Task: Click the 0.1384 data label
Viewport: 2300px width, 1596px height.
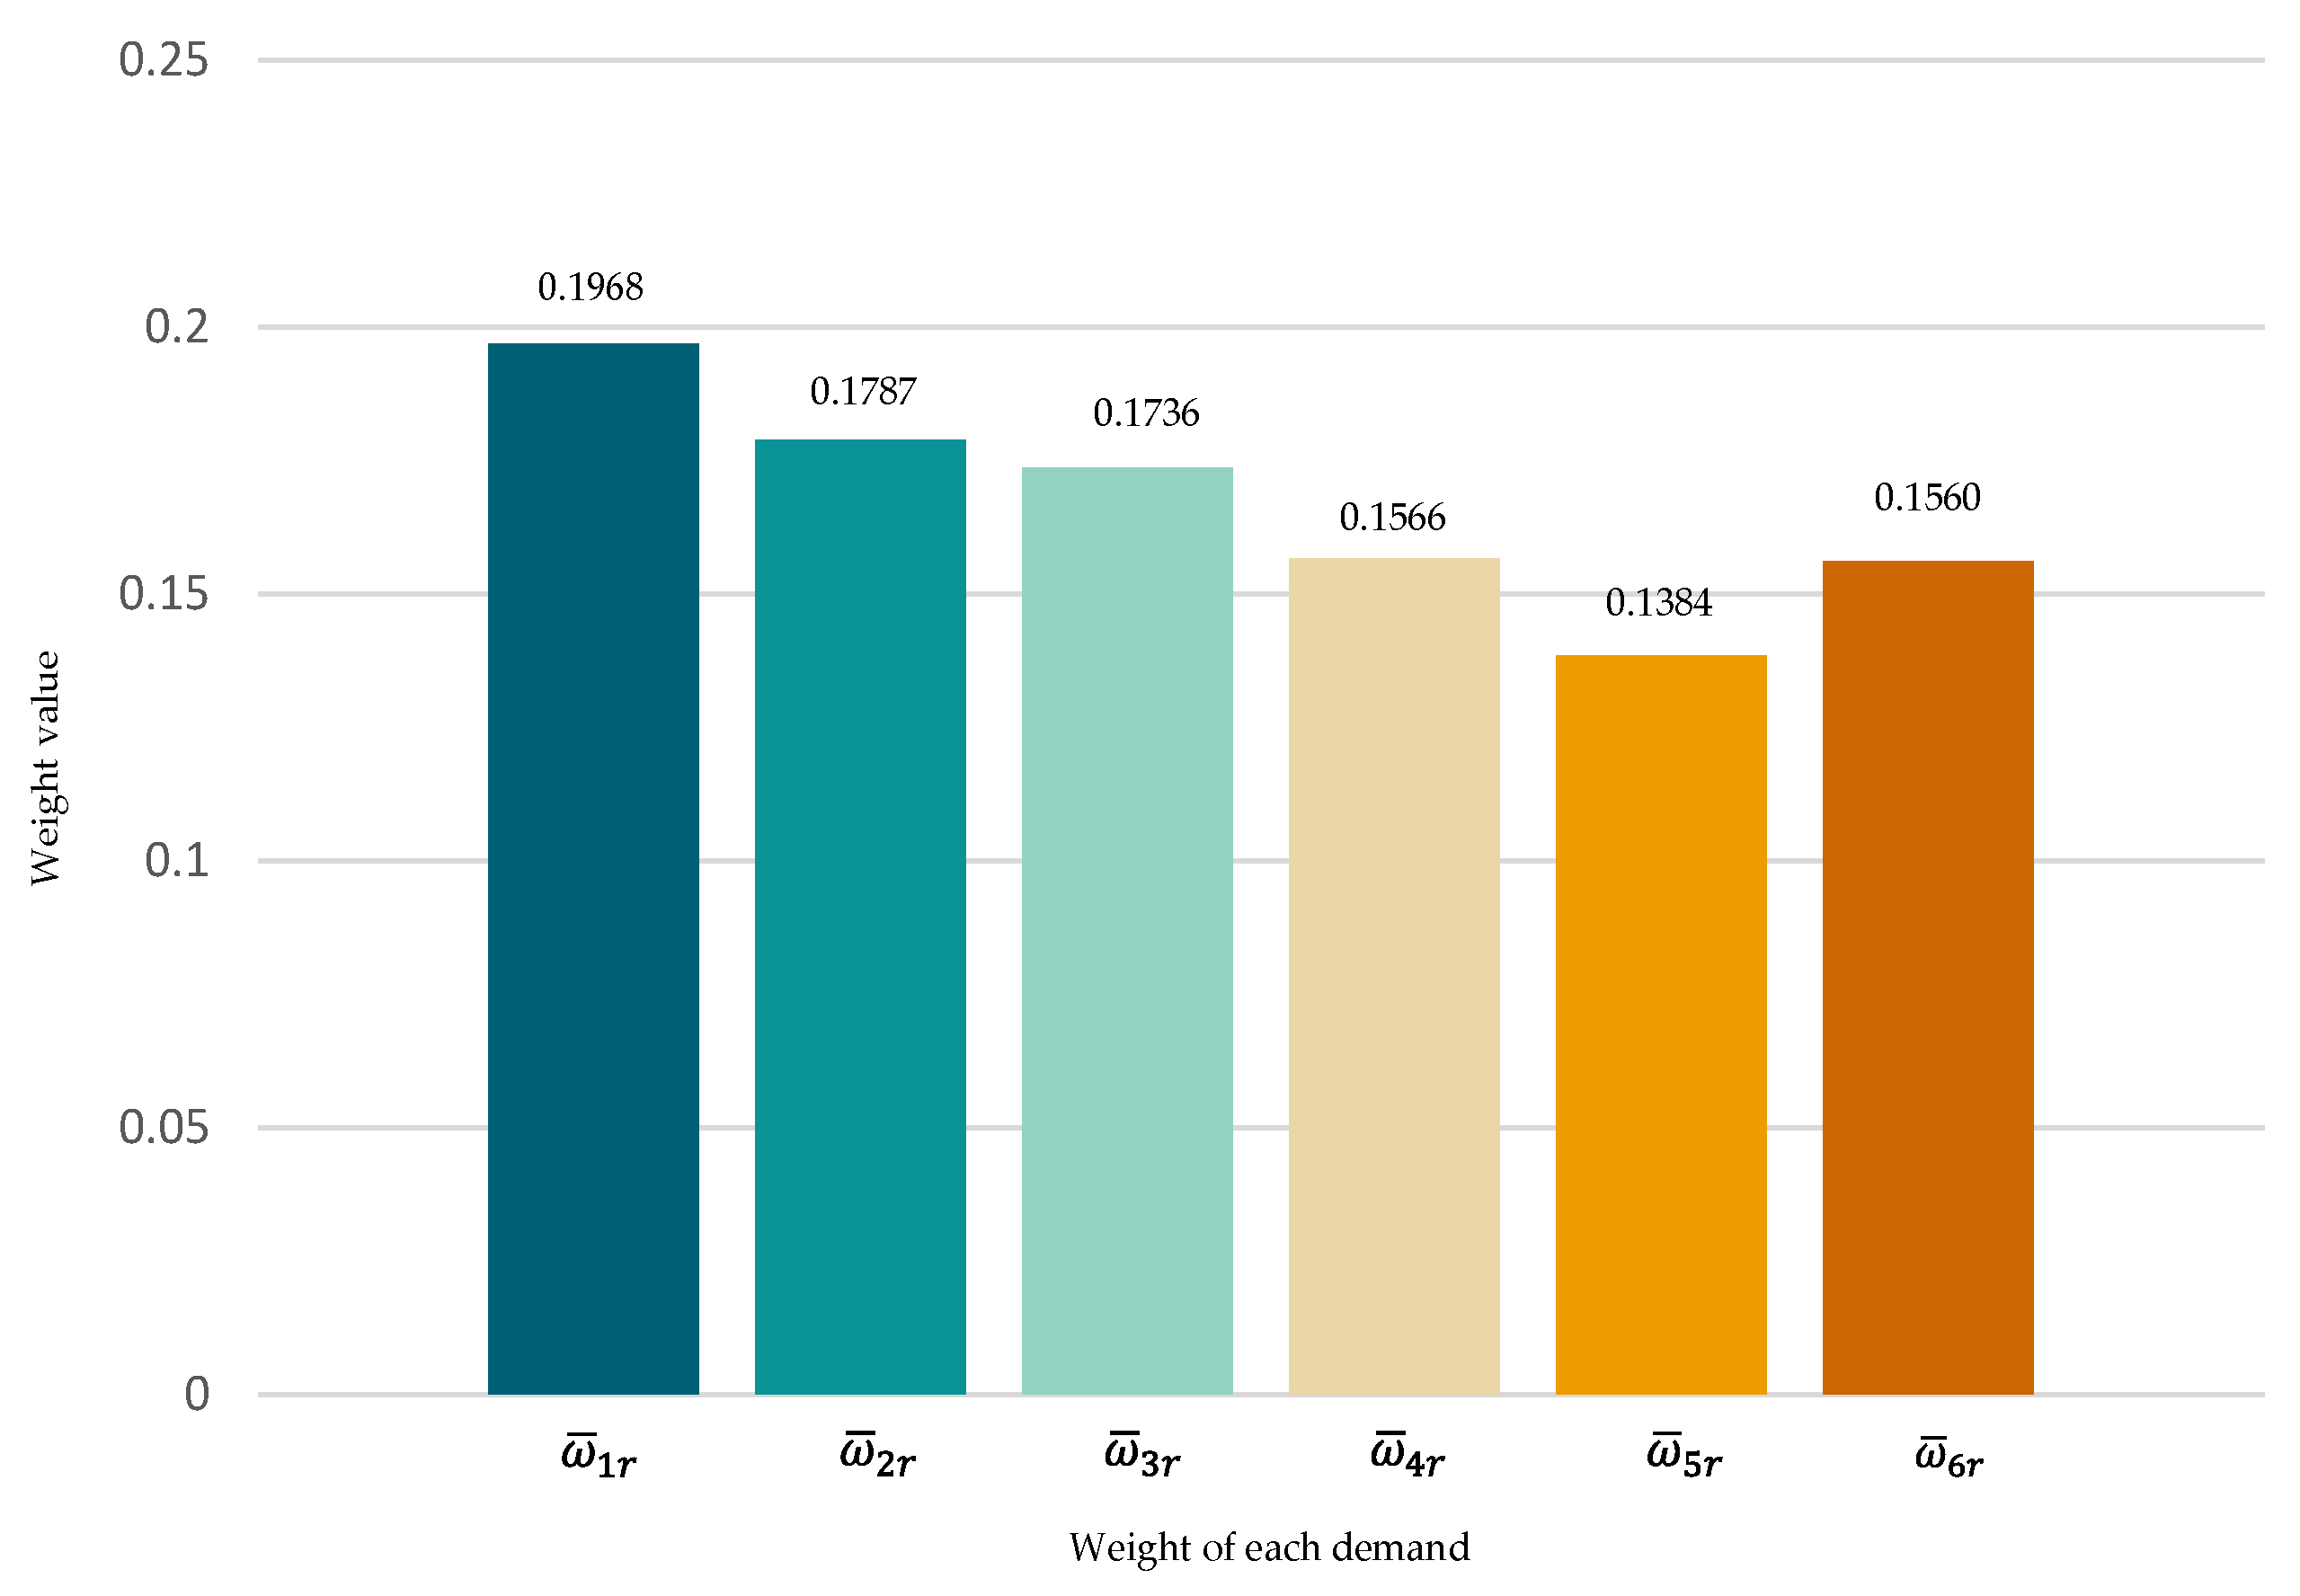Action: tap(1659, 603)
